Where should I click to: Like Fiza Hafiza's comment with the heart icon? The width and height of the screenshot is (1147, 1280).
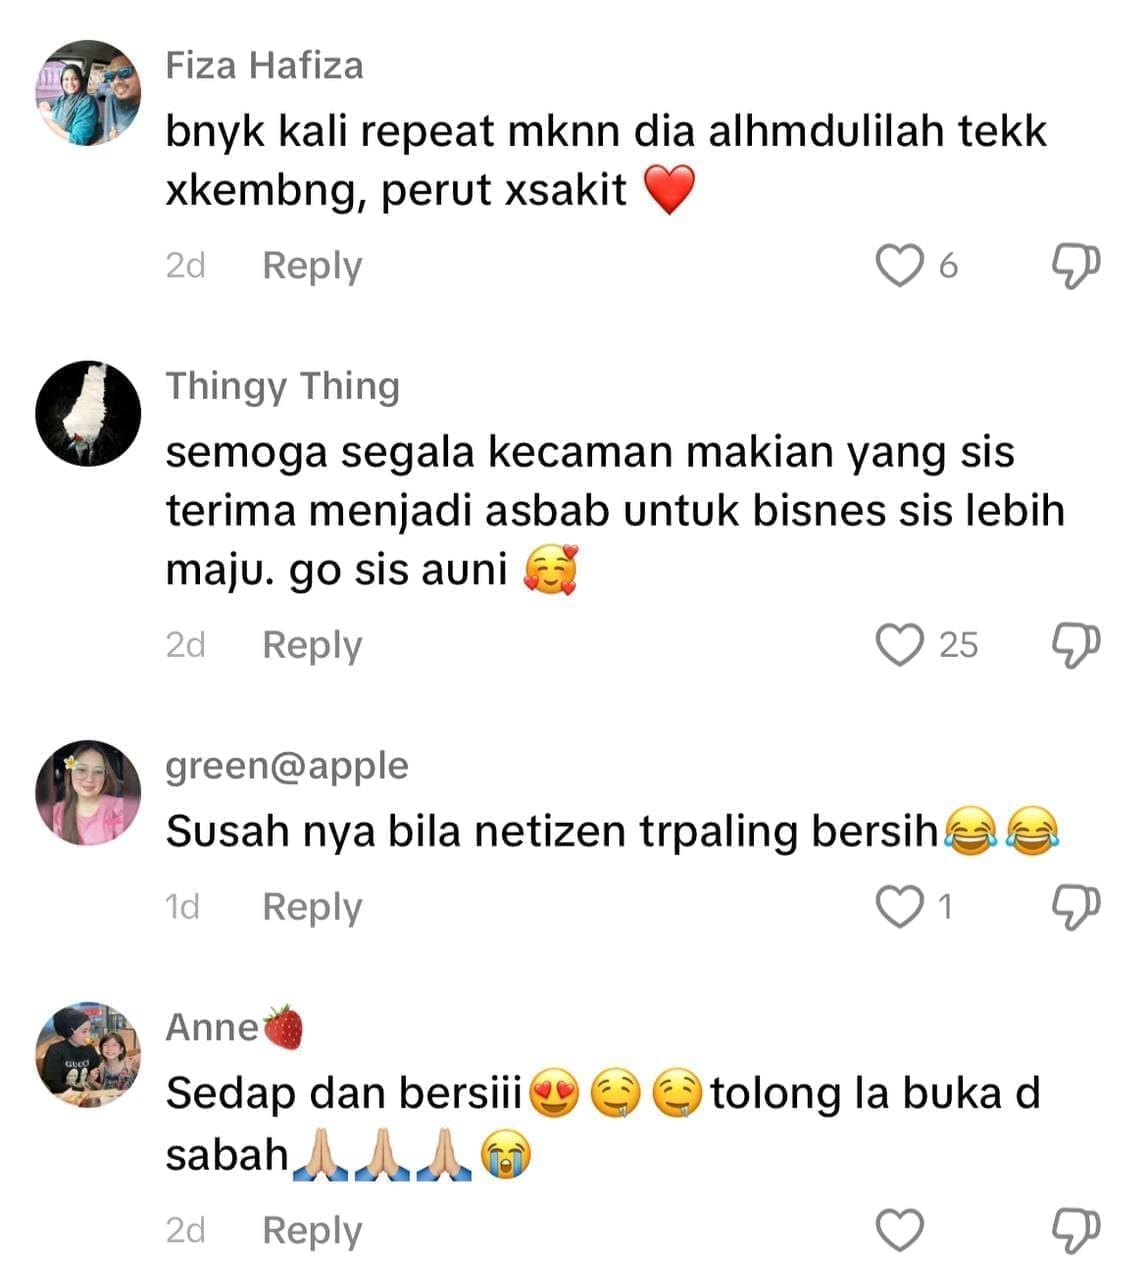click(899, 265)
